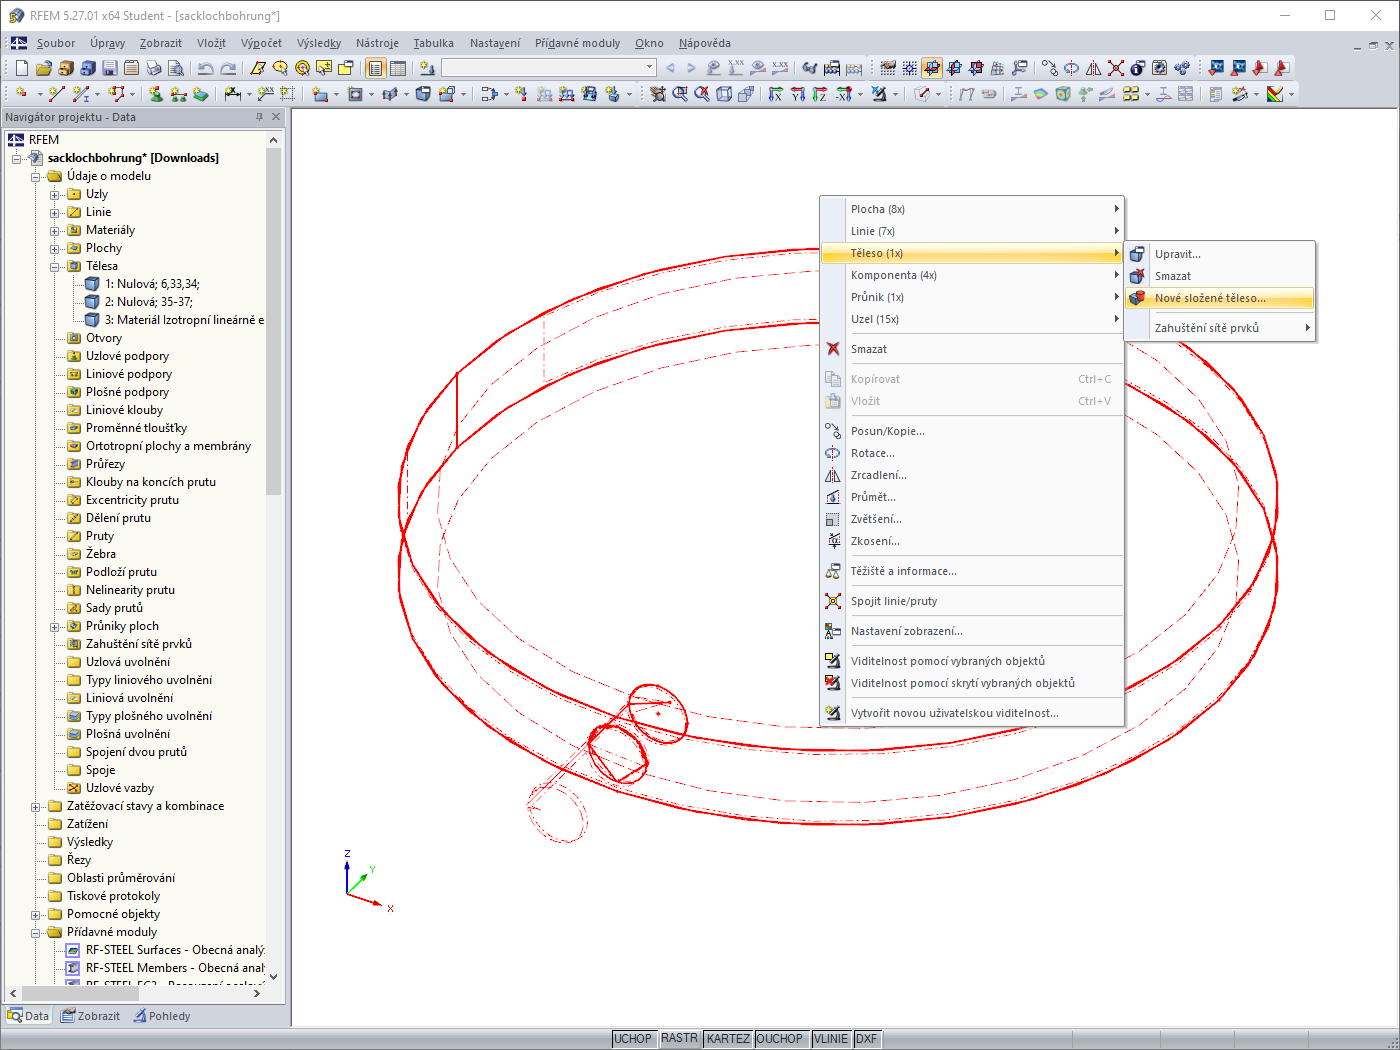Open the Přídavné moduly menu
The image size is (1400, 1050).
(x=577, y=43)
